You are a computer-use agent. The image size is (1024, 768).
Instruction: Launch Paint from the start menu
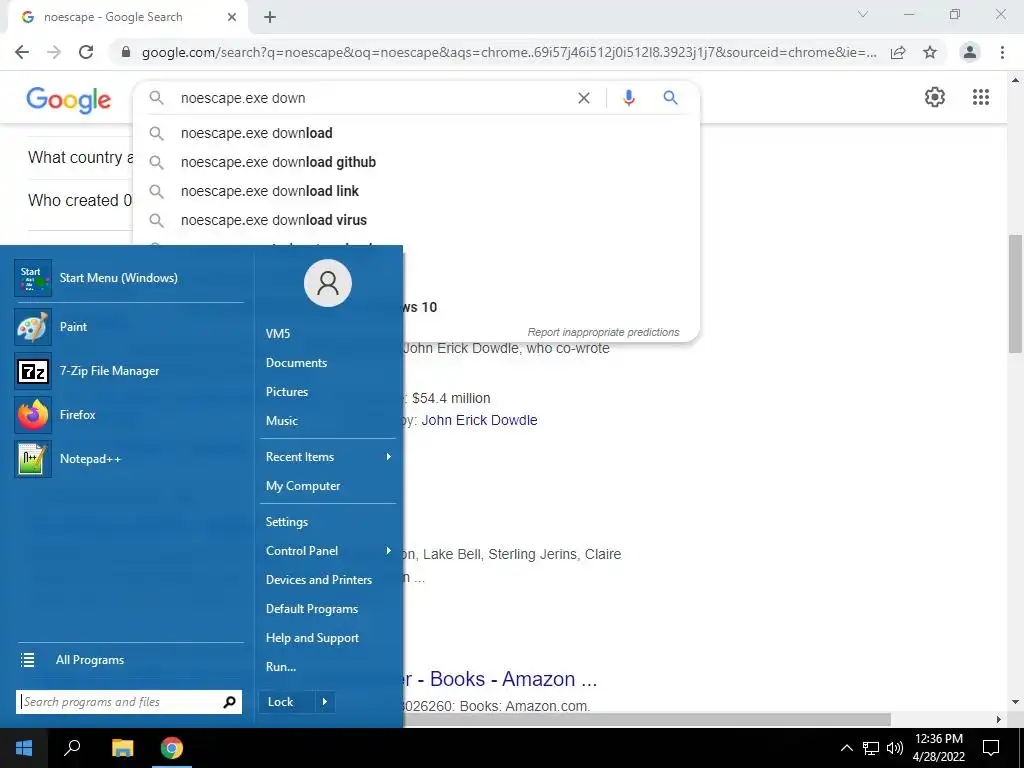129,327
